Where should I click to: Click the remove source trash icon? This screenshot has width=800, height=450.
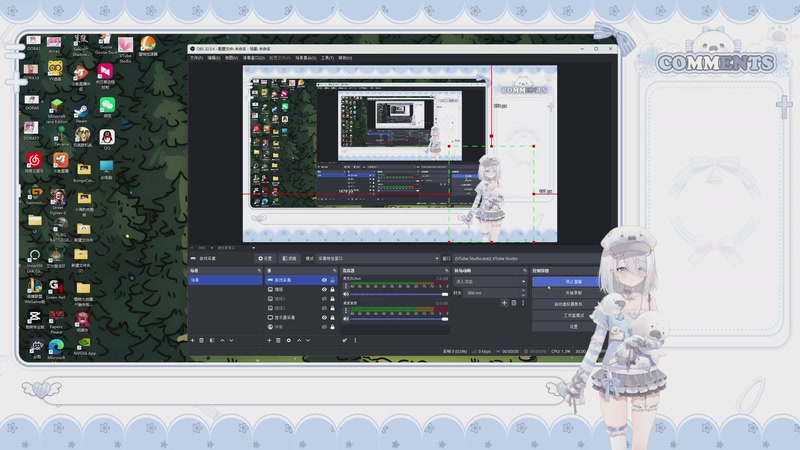pos(279,340)
